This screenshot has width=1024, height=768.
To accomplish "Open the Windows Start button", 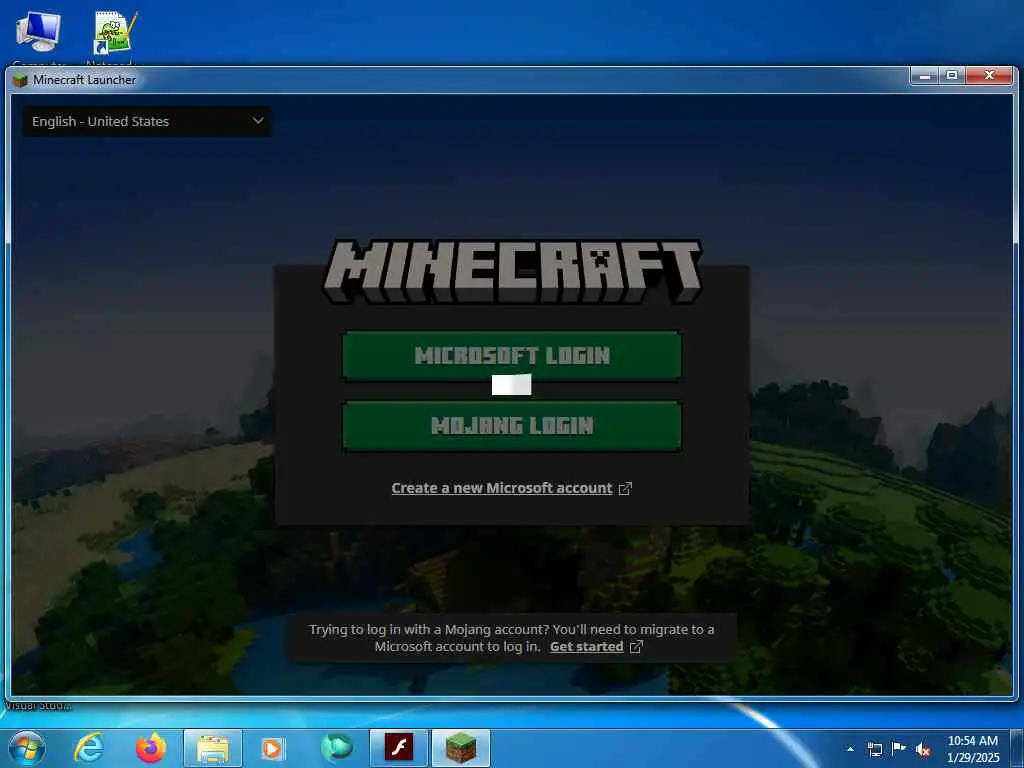I will click(x=27, y=748).
